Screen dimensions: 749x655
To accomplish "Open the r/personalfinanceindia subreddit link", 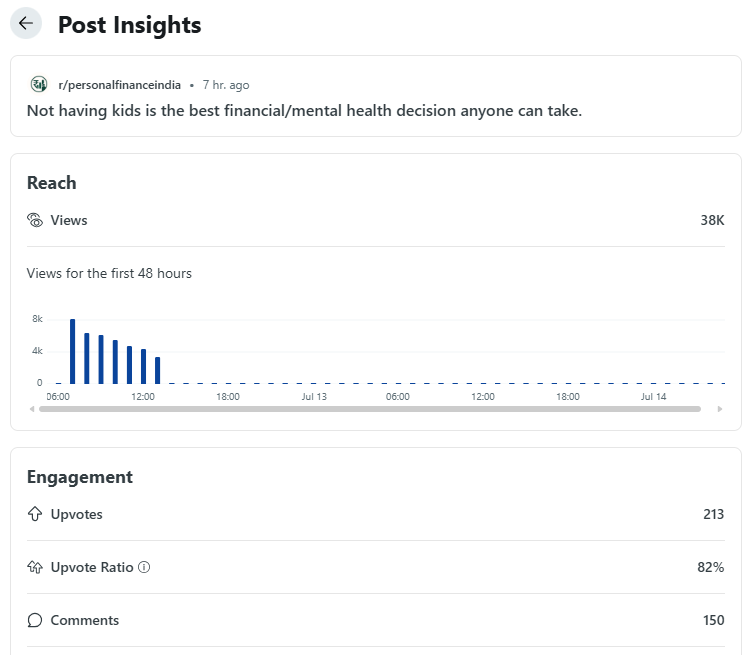I will coord(119,85).
